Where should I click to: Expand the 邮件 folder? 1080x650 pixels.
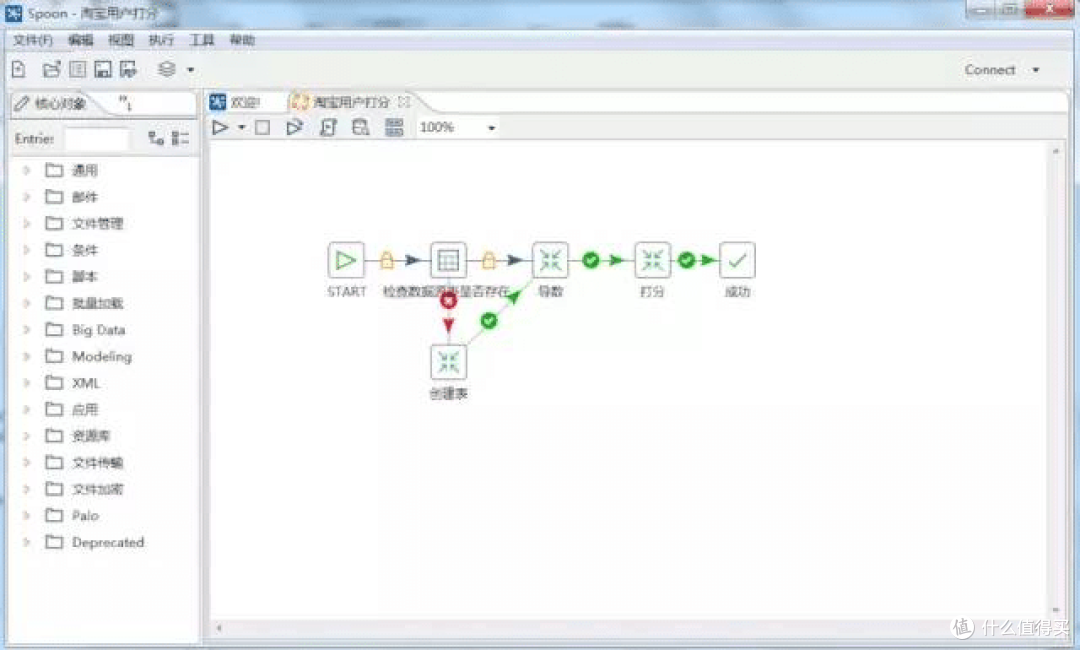(x=26, y=196)
